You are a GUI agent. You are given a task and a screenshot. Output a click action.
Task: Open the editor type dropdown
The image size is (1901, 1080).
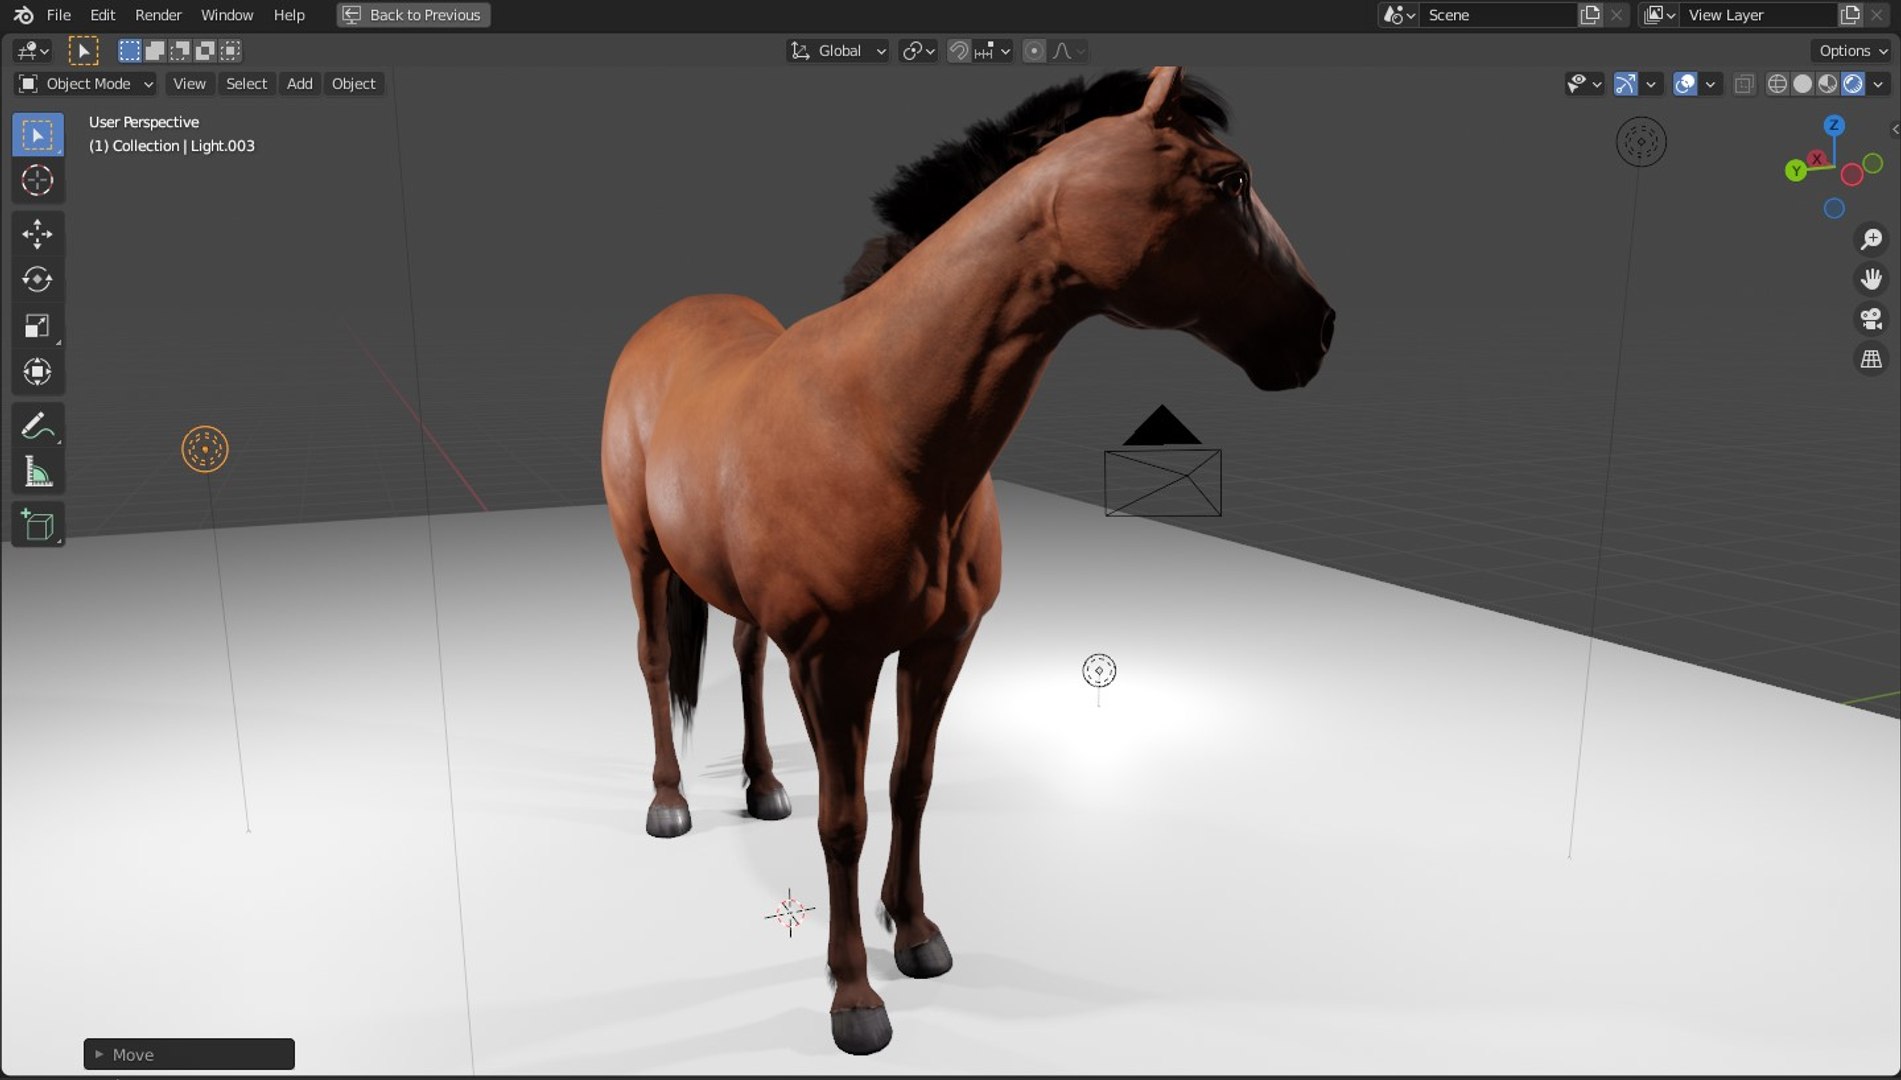[32, 51]
